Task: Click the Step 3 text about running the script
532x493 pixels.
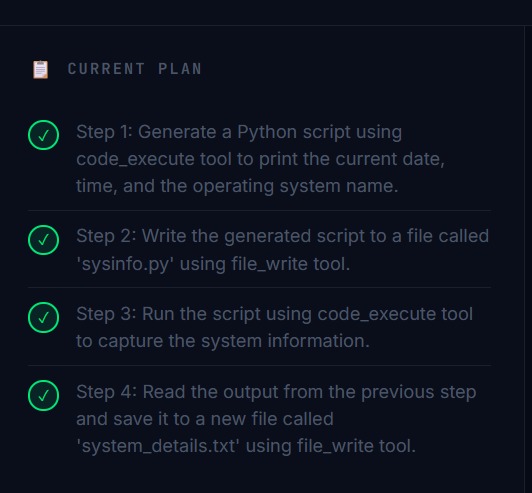Action: point(274,327)
